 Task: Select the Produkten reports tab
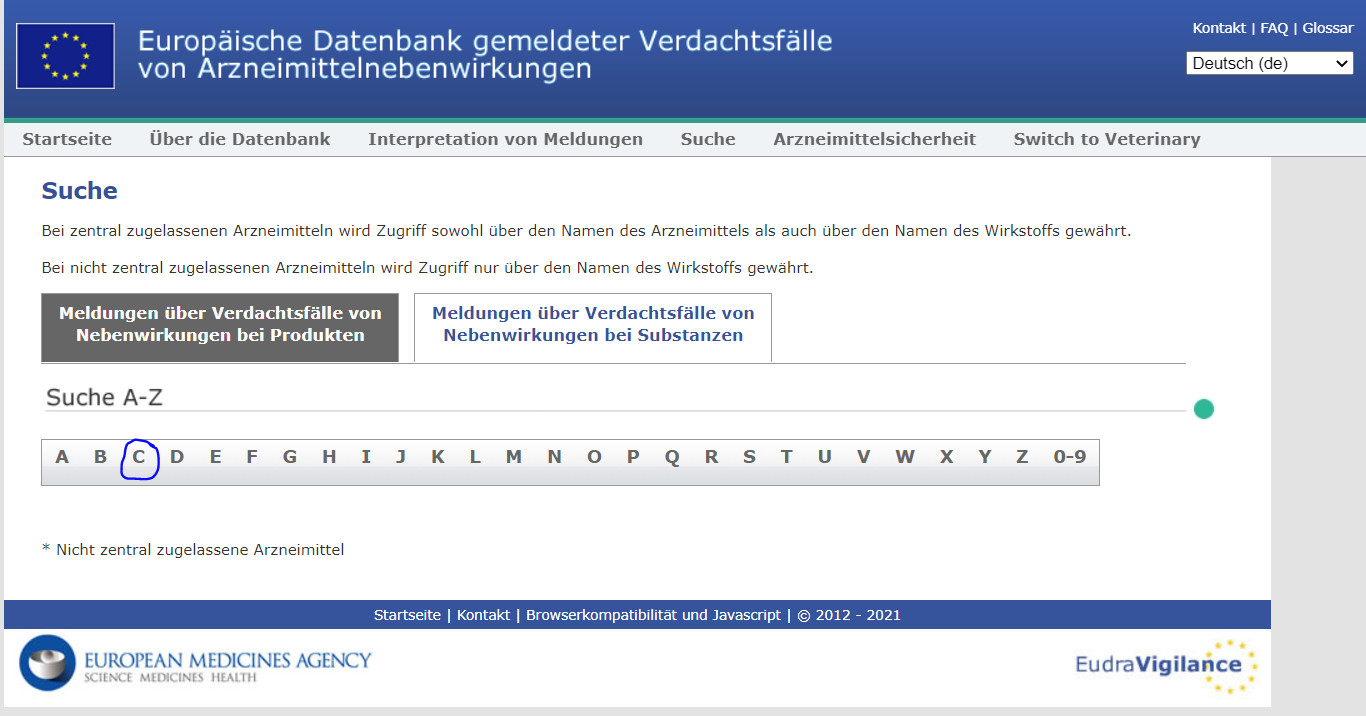pos(220,325)
